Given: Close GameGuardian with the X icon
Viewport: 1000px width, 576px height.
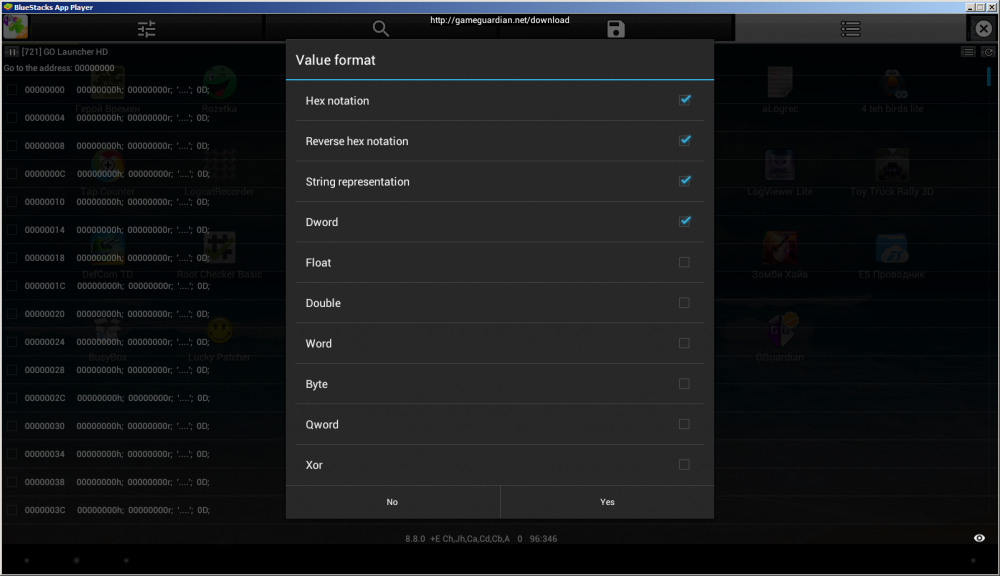Looking at the screenshot, I should pos(982,29).
